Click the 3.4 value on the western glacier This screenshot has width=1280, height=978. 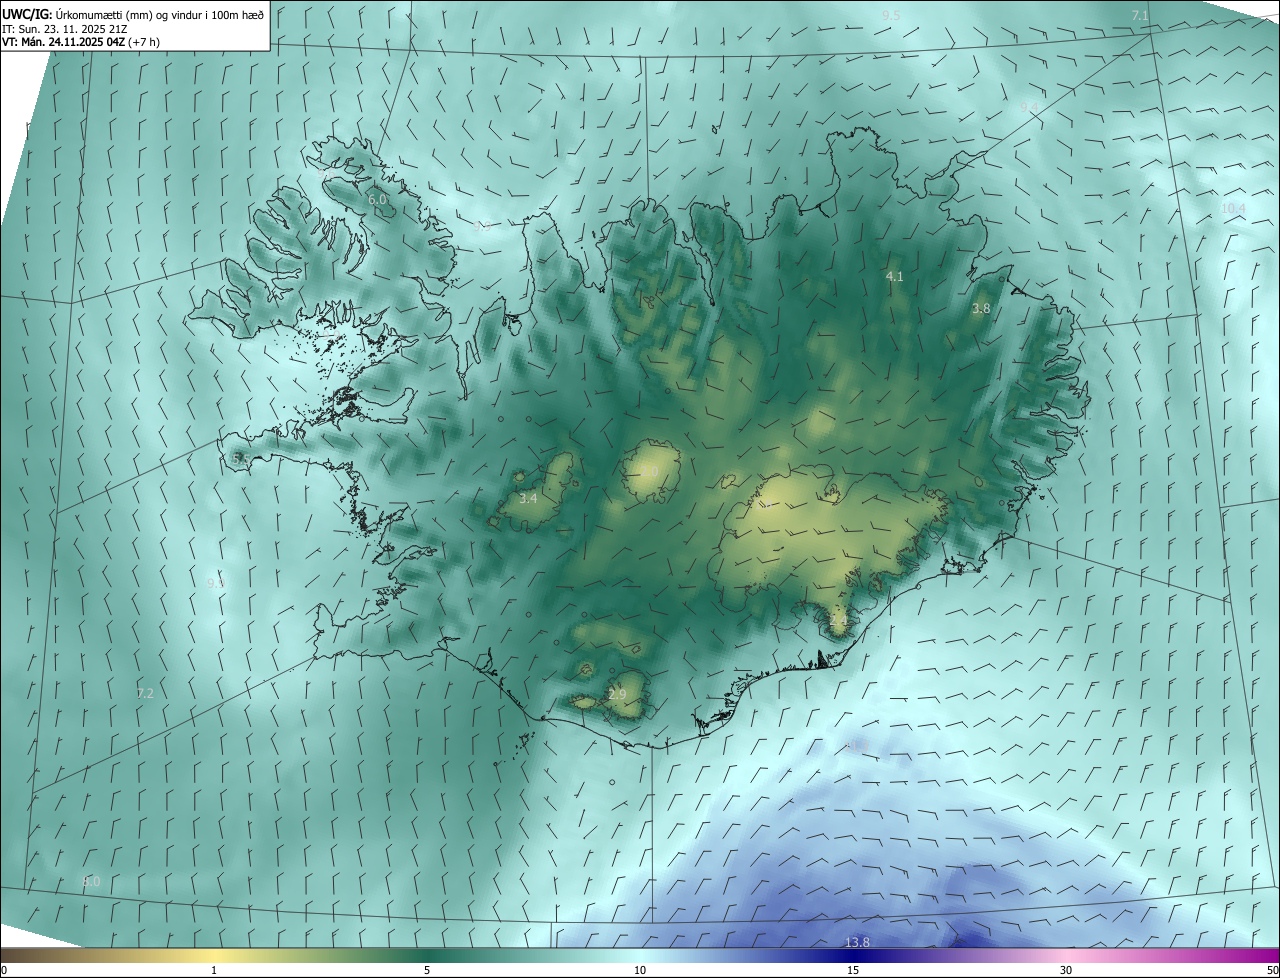[528, 498]
